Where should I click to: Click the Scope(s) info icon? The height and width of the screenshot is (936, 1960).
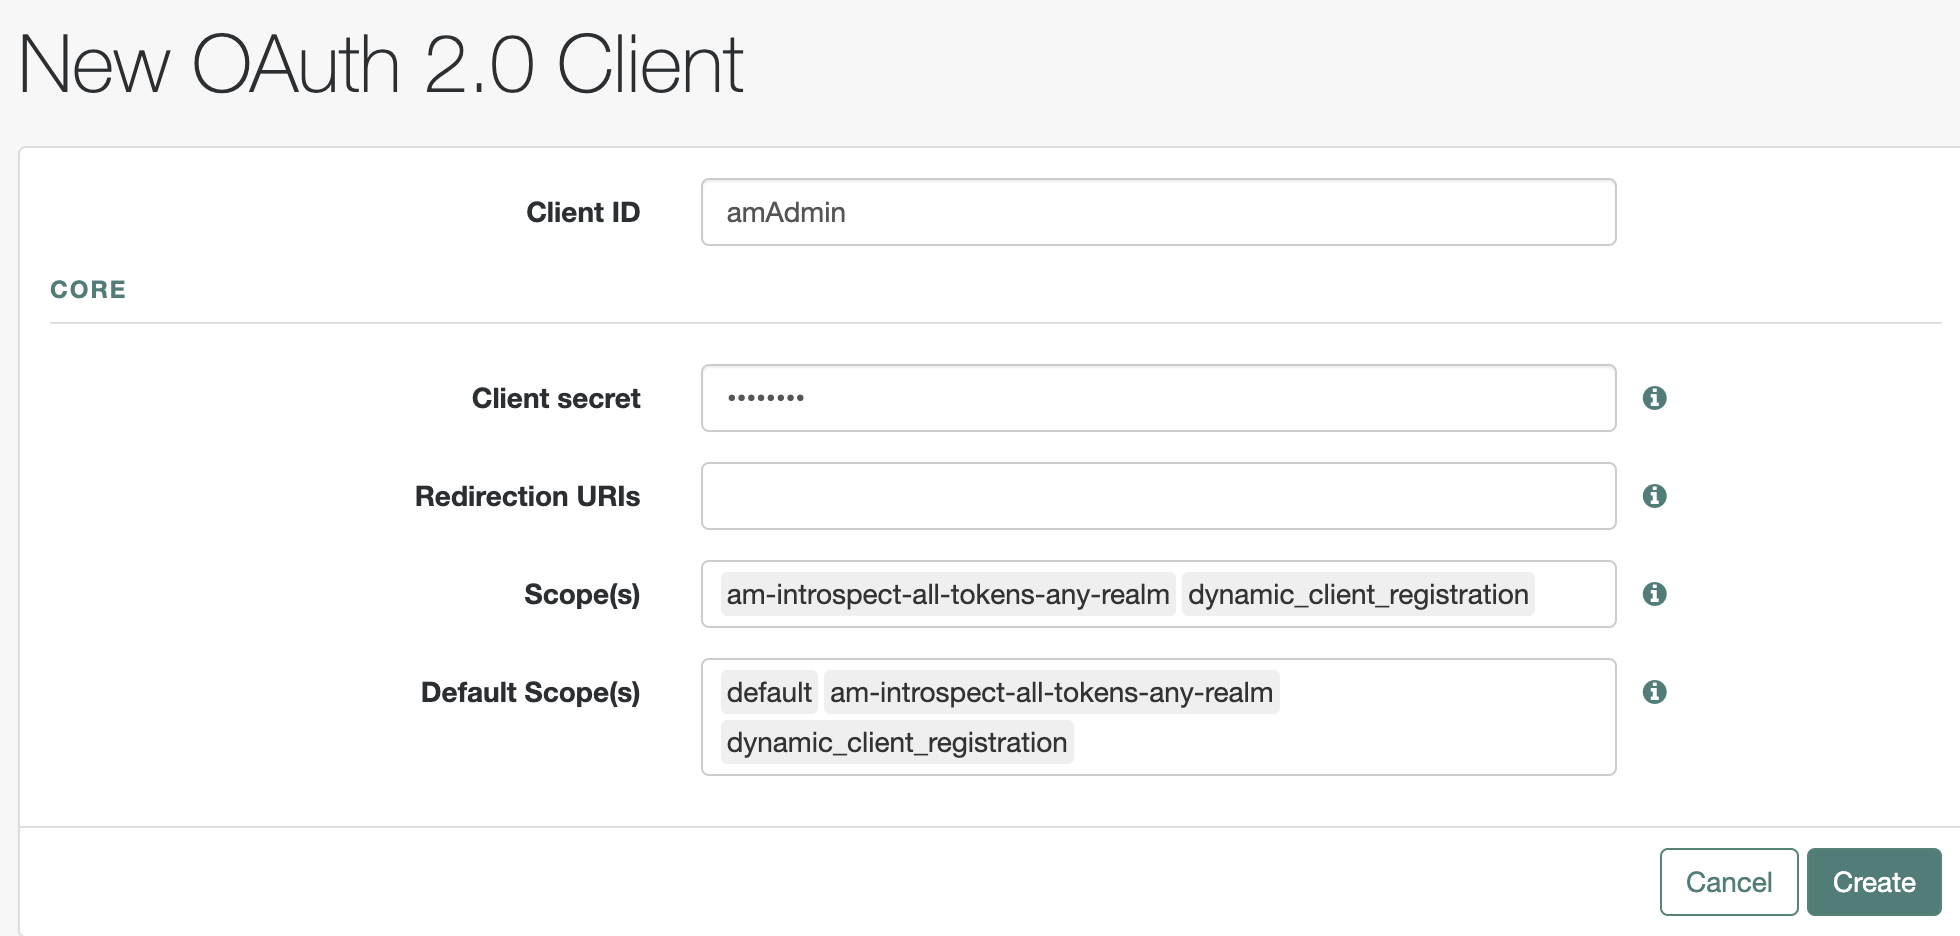pyautogui.click(x=1655, y=594)
